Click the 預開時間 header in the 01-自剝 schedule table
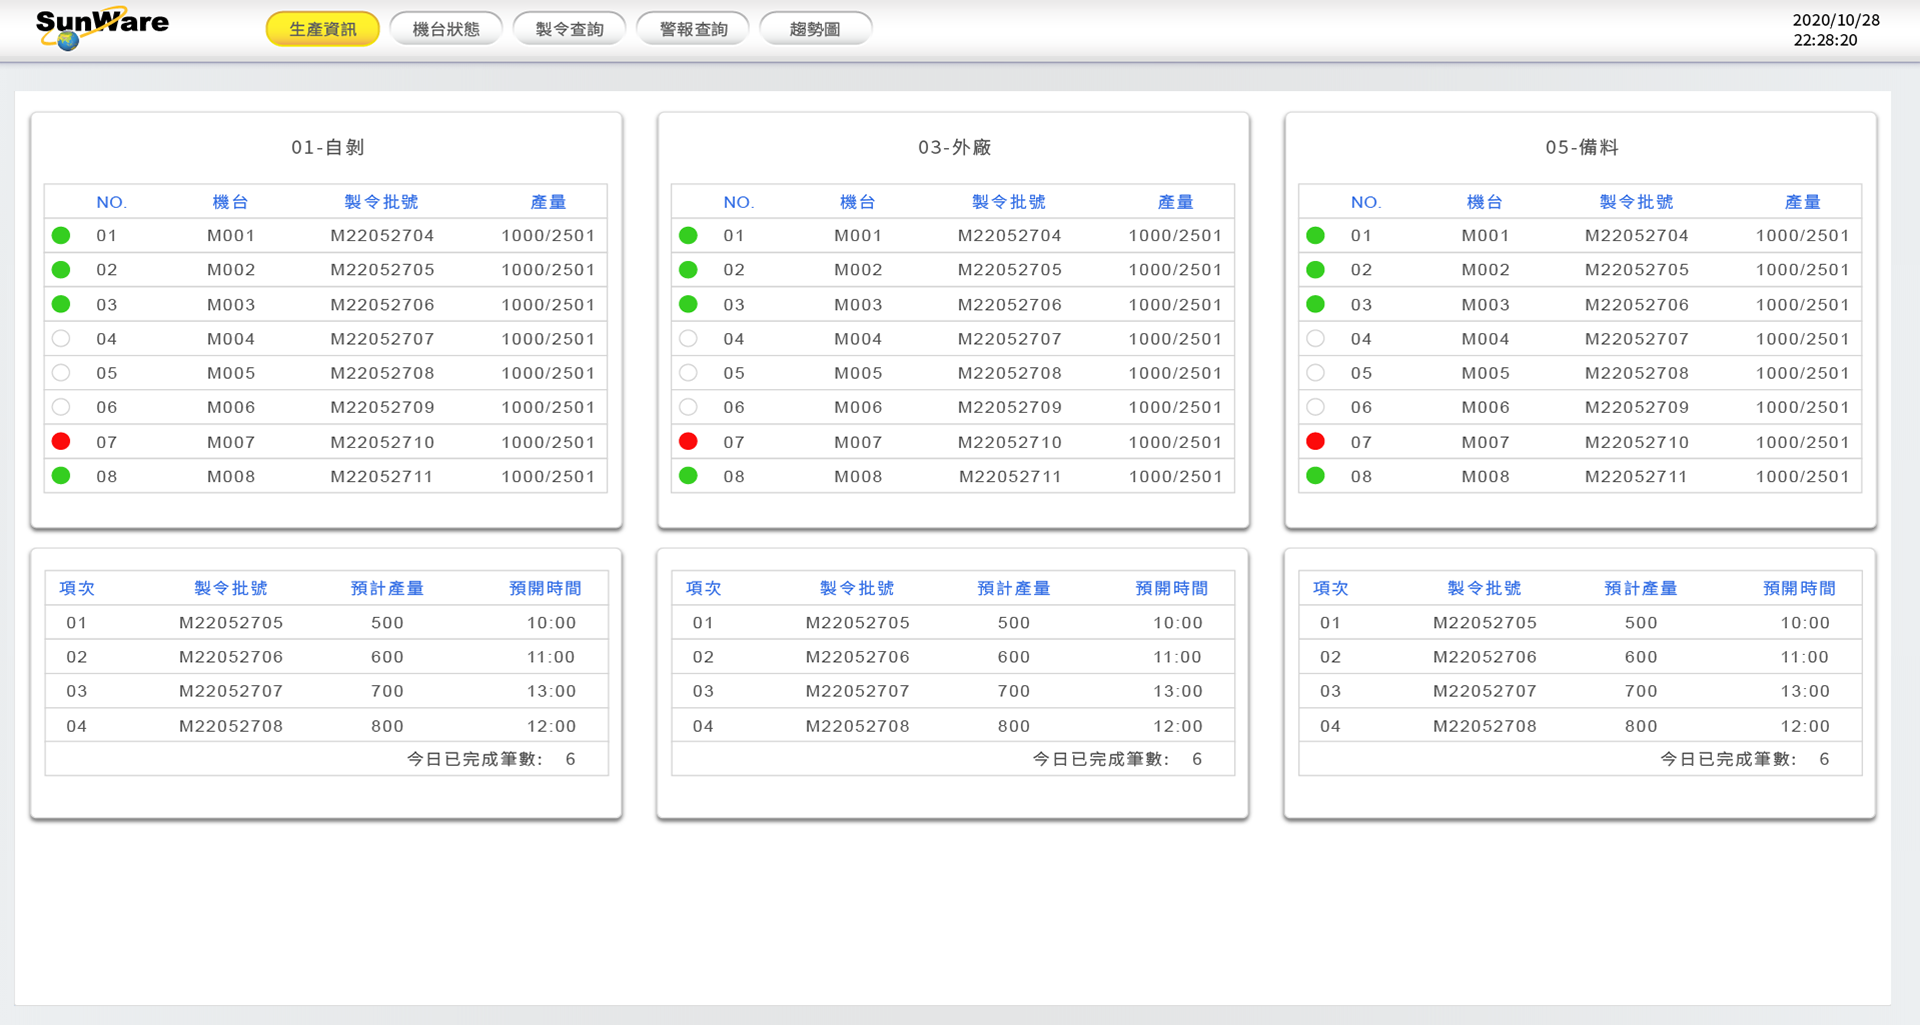Viewport: 1920px width, 1025px height. [x=546, y=588]
